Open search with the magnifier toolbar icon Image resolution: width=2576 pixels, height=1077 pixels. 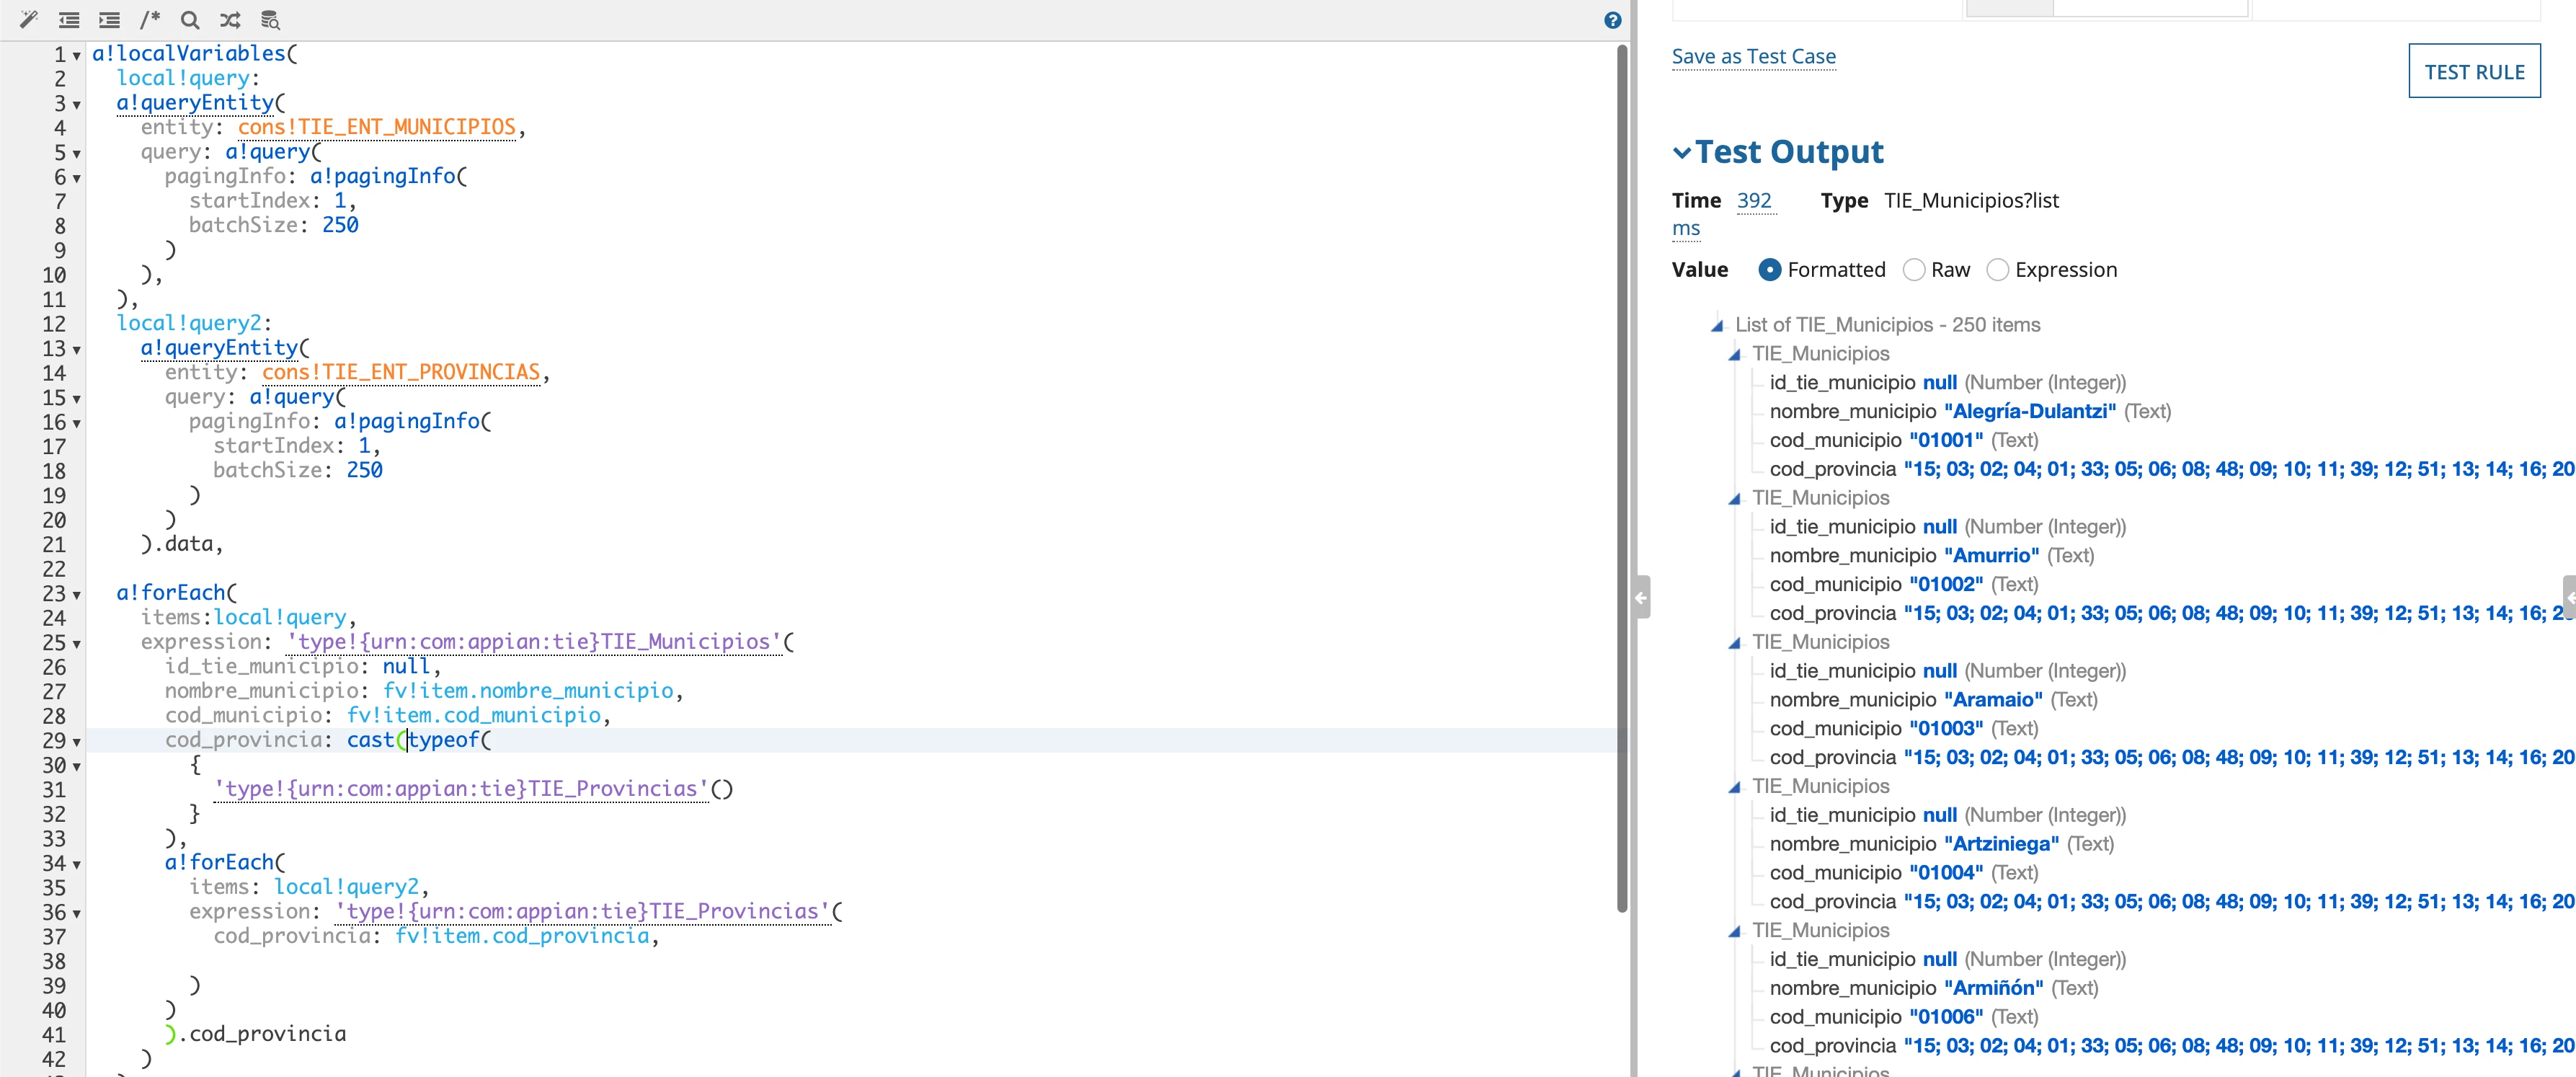tap(190, 19)
